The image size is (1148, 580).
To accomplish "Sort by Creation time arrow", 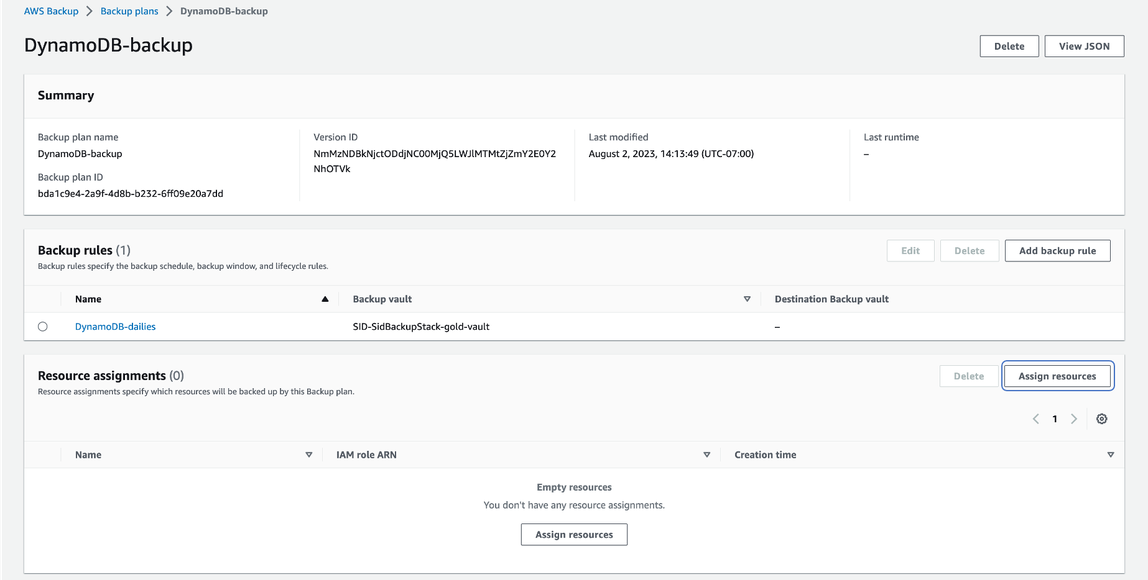I will coord(1111,455).
